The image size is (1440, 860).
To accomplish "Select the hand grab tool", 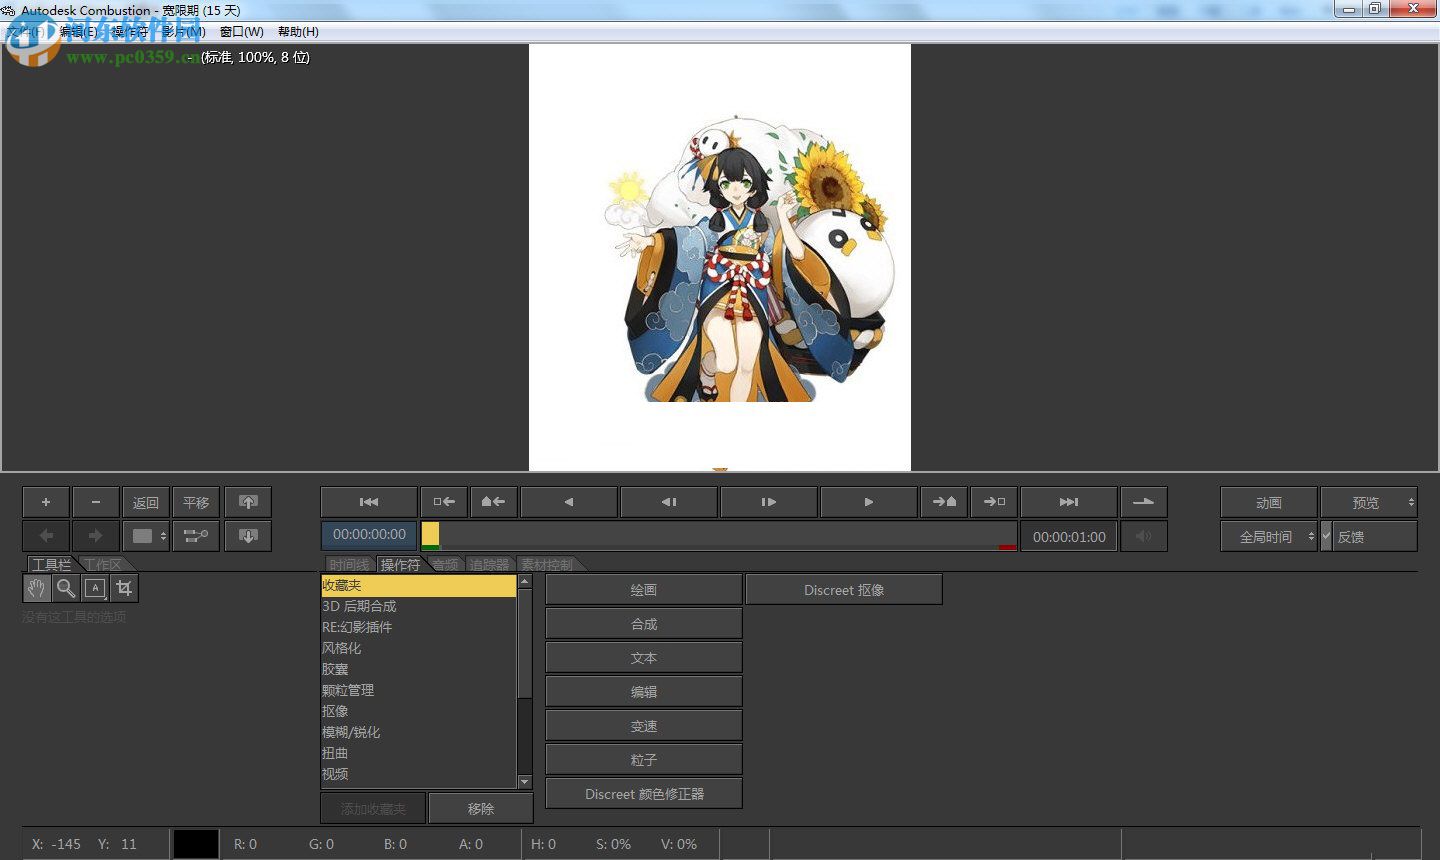I will 37,588.
